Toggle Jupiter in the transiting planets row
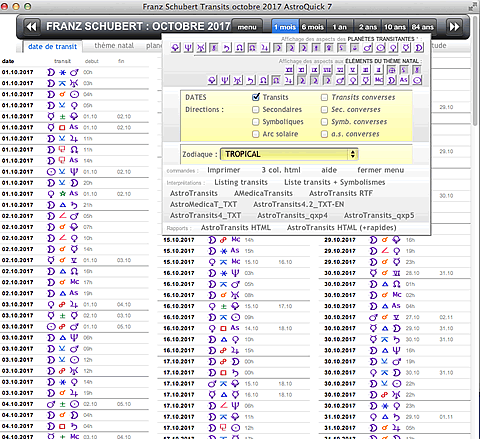This screenshot has width=480, height=439. coord(265,48)
